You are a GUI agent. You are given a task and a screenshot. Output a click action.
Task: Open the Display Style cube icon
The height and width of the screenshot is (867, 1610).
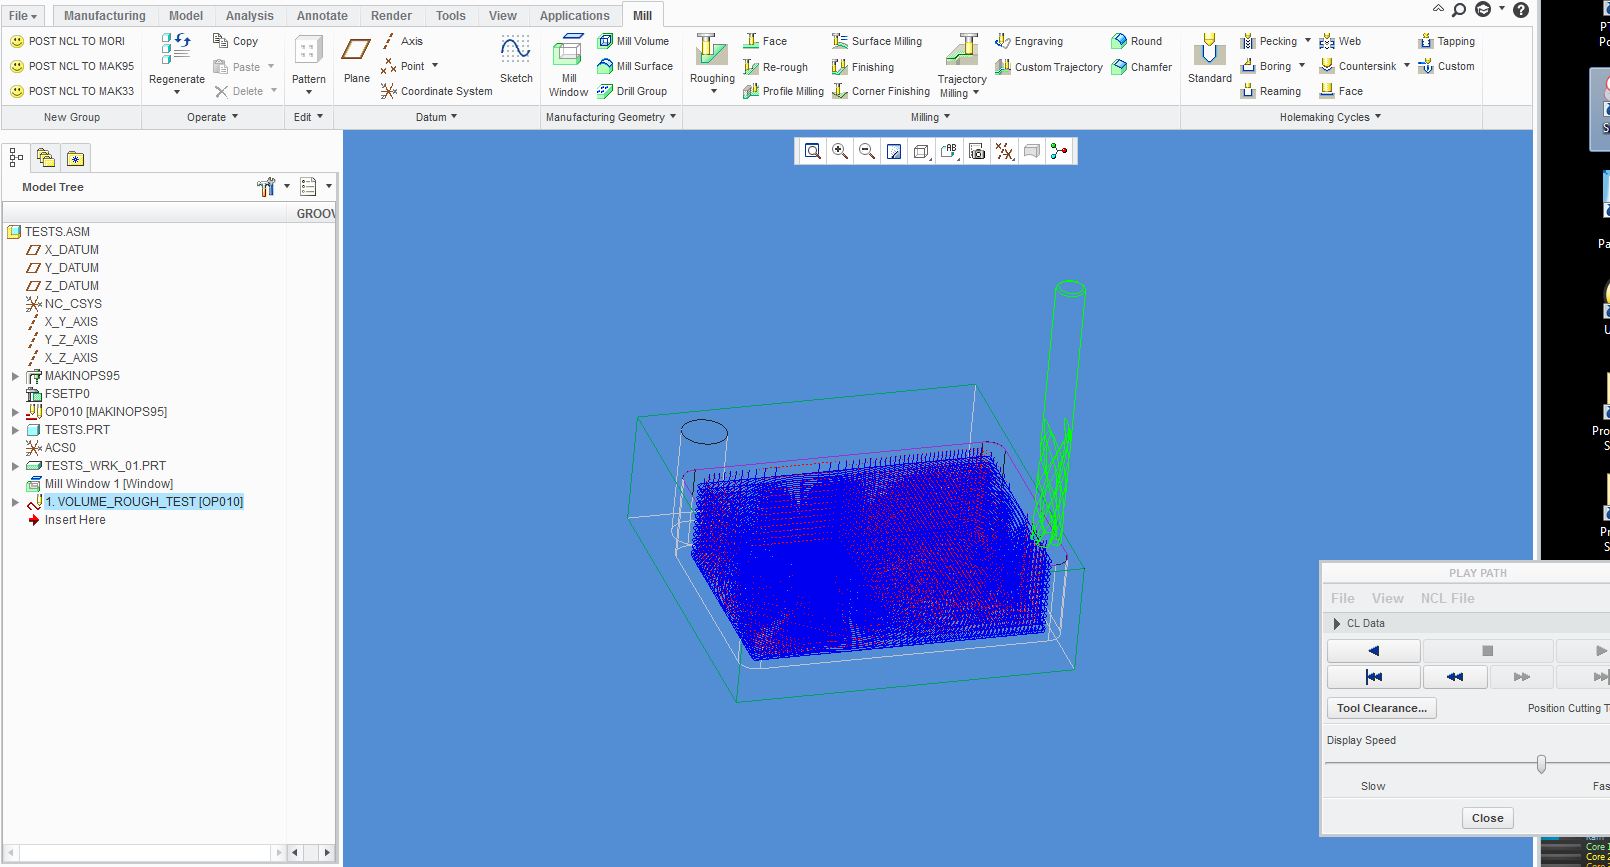(x=921, y=151)
